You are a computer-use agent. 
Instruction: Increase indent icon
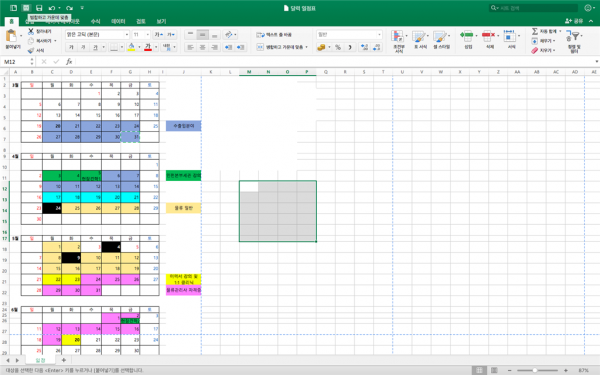click(x=240, y=47)
